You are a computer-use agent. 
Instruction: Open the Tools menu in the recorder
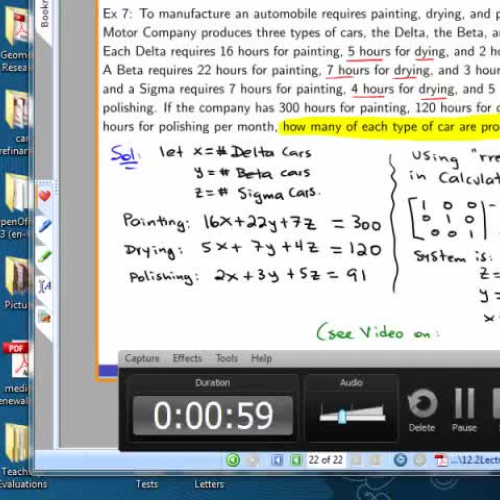[x=227, y=358]
